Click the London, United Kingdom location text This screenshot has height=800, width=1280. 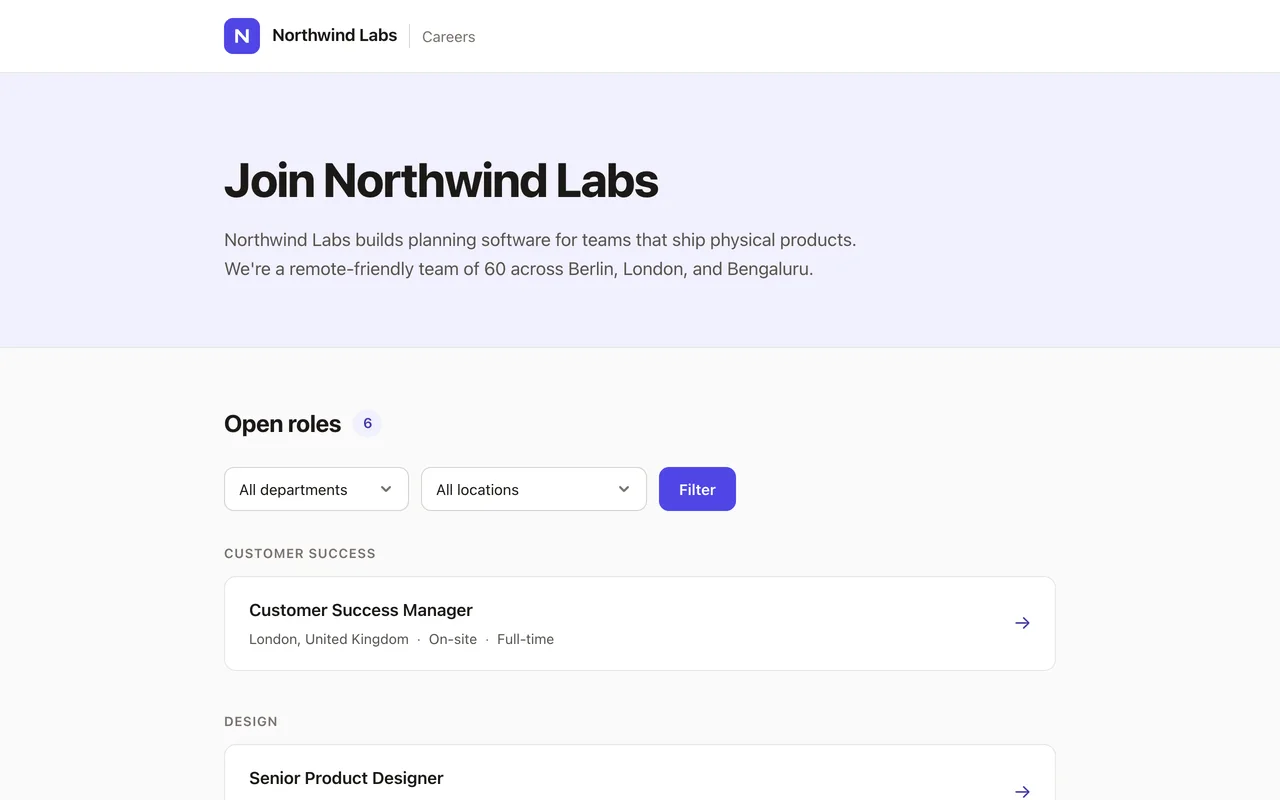[x=329, y=639]
